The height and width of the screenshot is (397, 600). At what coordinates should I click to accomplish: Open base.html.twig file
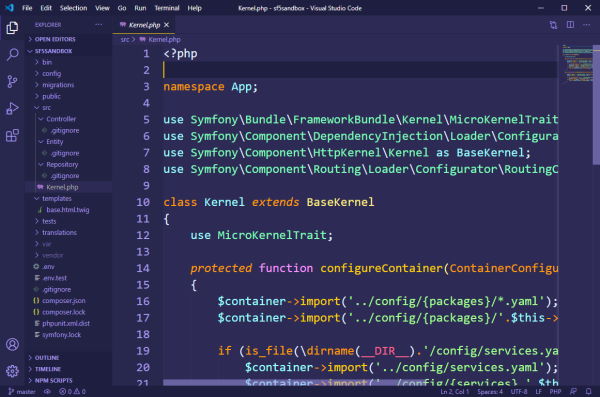click(69, 210)
